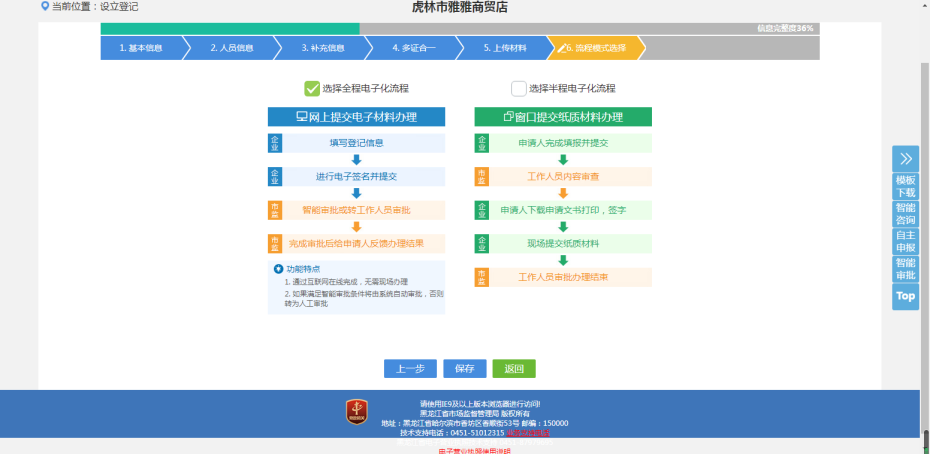This screenshot has width=930, height=455.
Task: Click the copy icon in 窗口提交纸质材料办理 header
Action: 509,117
